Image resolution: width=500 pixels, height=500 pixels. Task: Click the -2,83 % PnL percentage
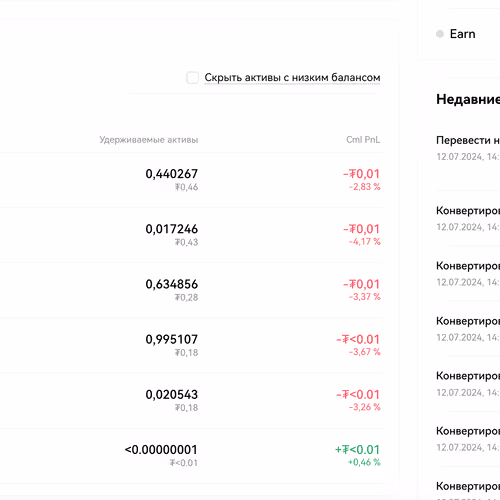365,187
